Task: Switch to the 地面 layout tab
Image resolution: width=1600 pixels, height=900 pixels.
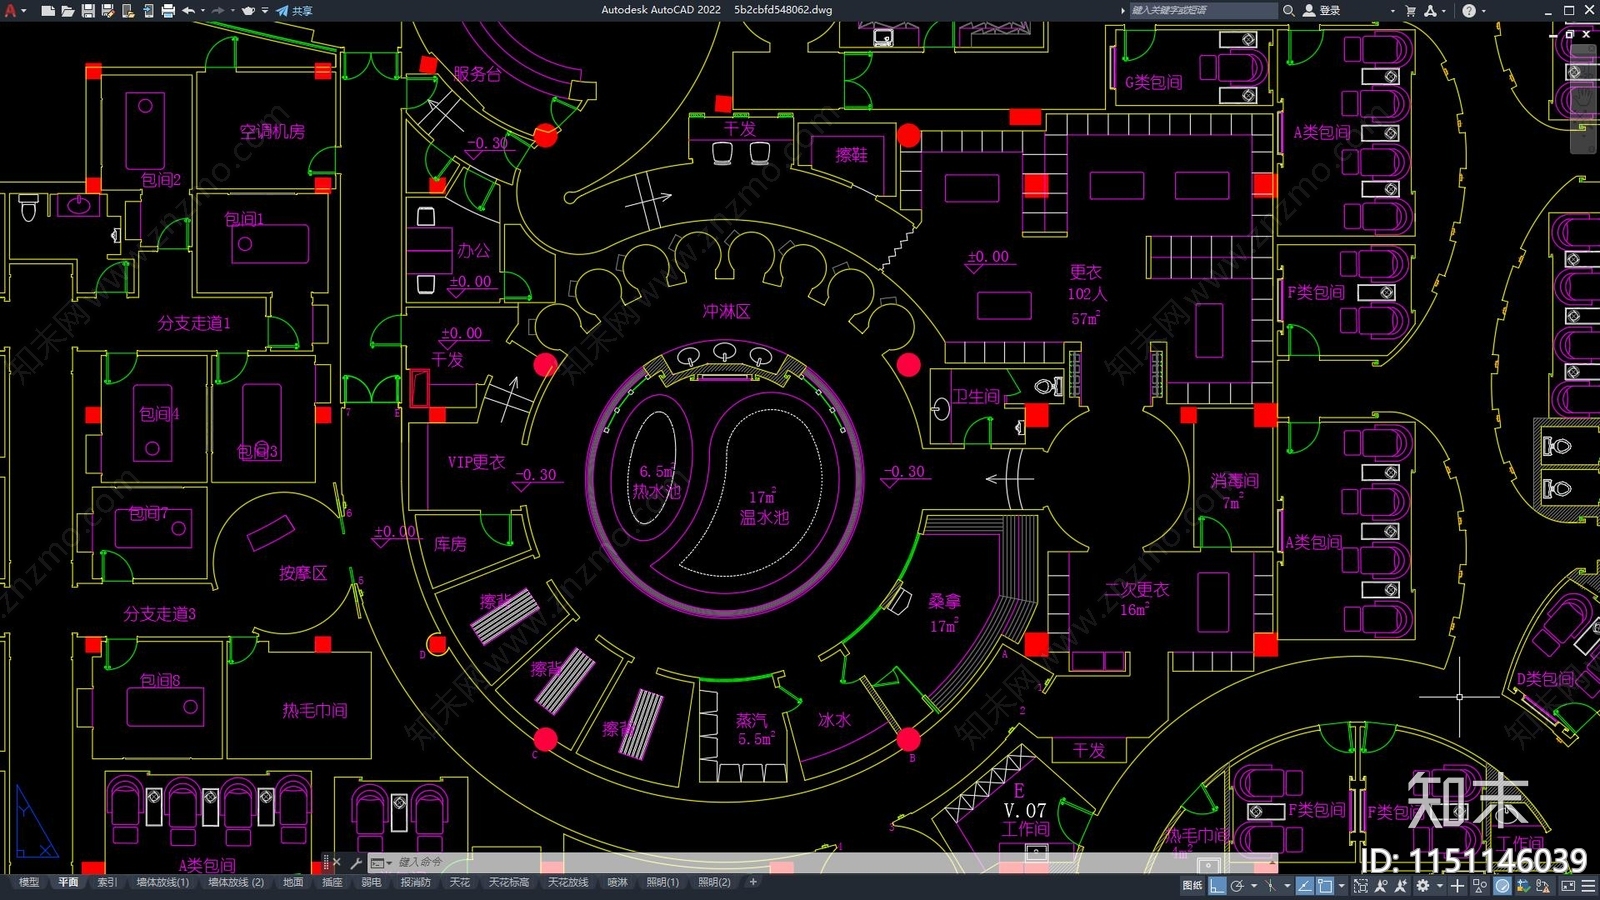Action: click(293, 882)
